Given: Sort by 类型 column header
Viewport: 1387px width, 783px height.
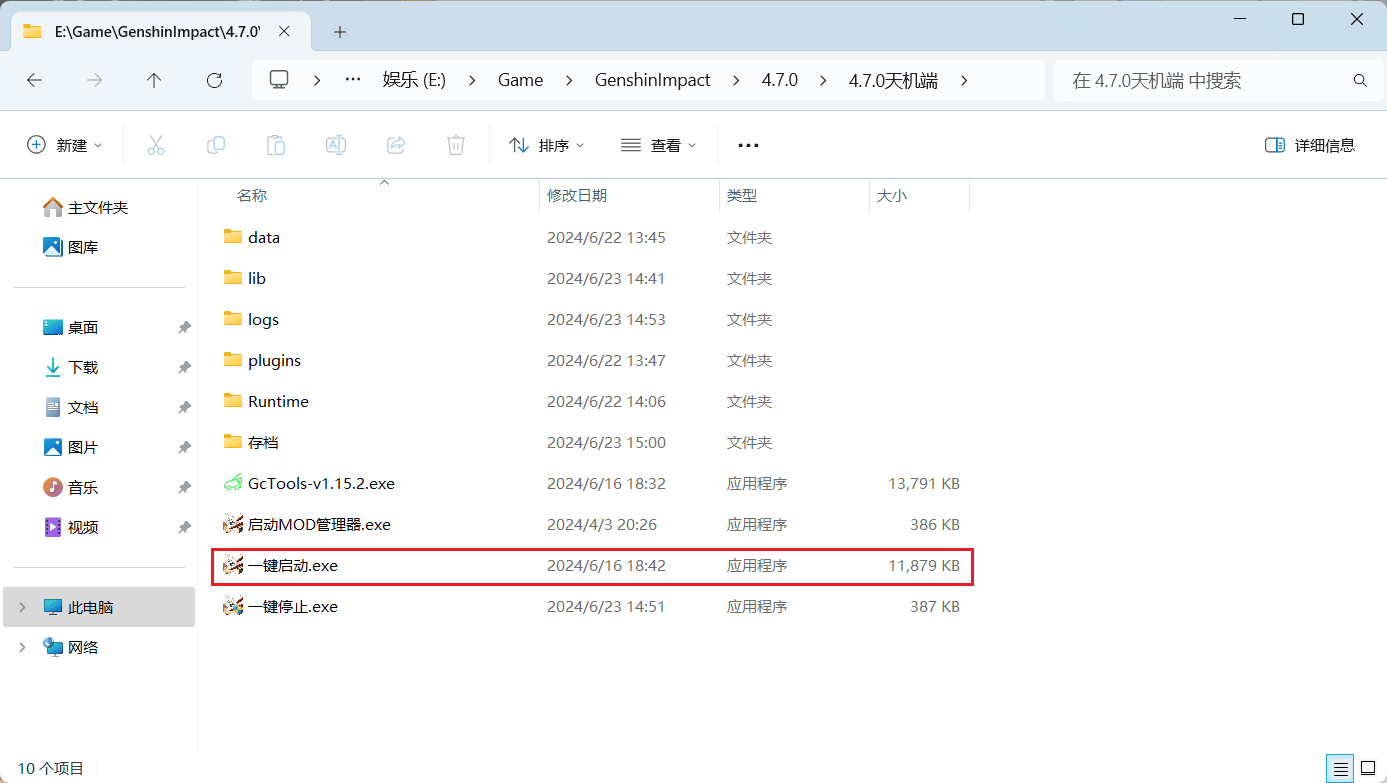Looking at the screenshot, I should click(742, 196).
